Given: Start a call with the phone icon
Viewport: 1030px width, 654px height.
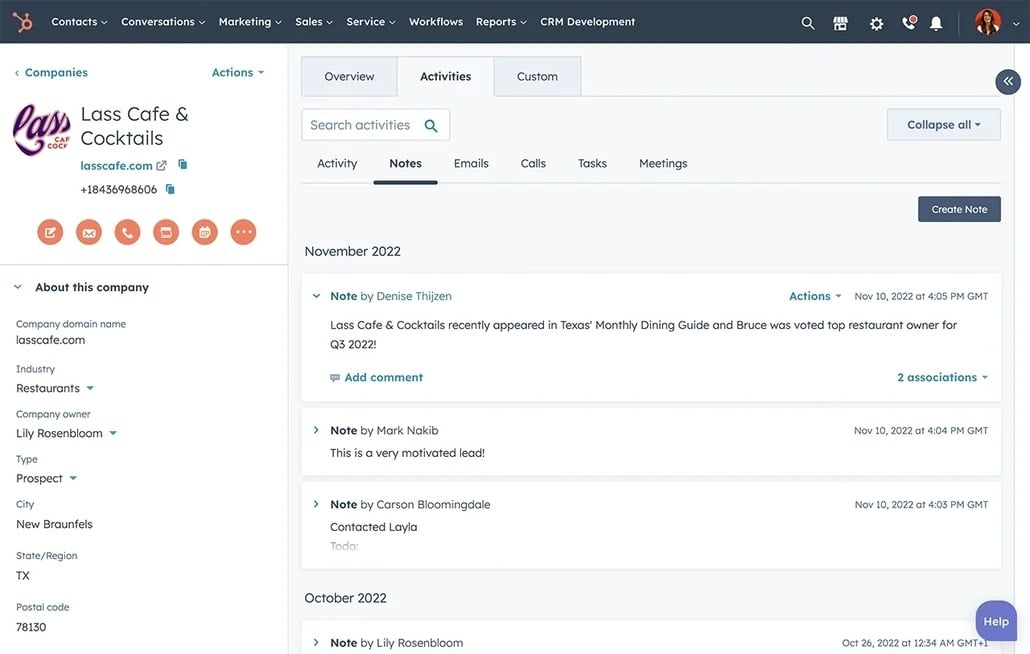Looking at the screenshot, I should click(x=126, y=231).
